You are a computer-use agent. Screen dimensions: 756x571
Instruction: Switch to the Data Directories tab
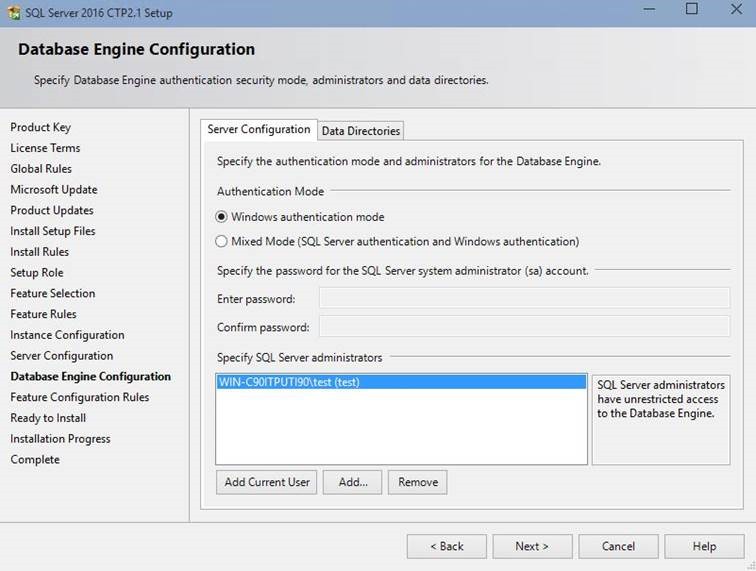361,131
